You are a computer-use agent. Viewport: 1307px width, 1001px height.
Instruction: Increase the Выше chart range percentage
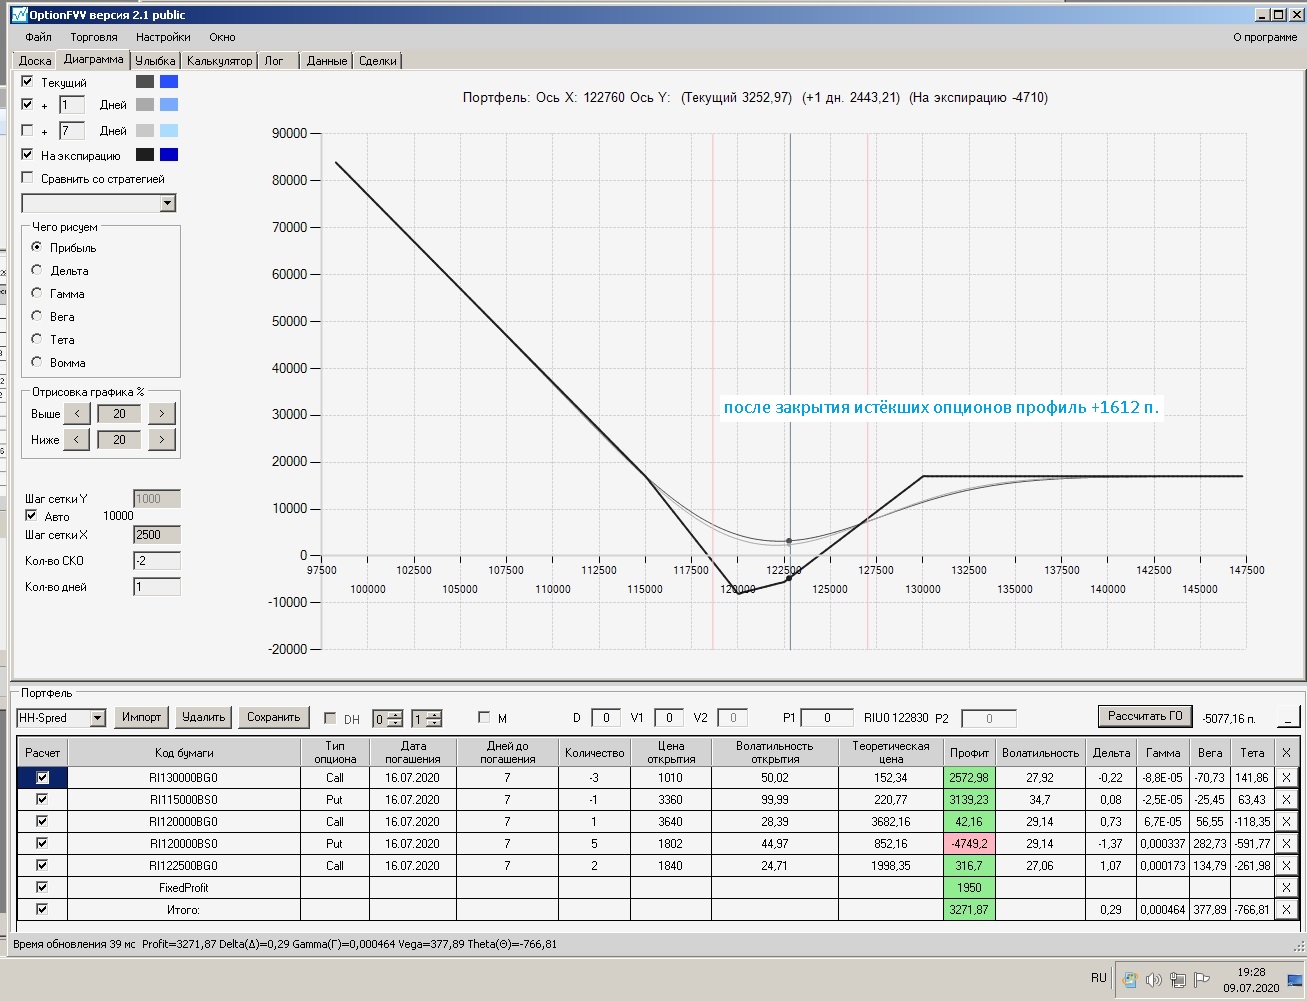point(162,413)
